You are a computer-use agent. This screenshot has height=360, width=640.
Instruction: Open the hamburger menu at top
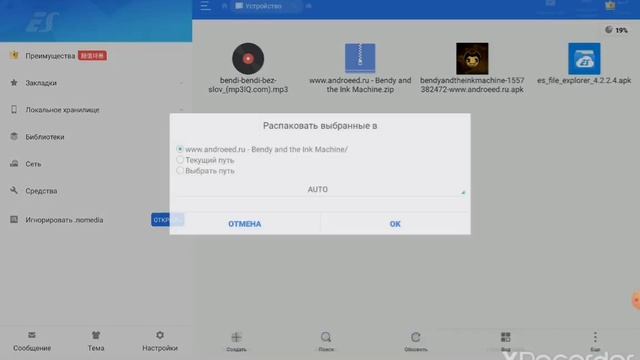[205, 6]
